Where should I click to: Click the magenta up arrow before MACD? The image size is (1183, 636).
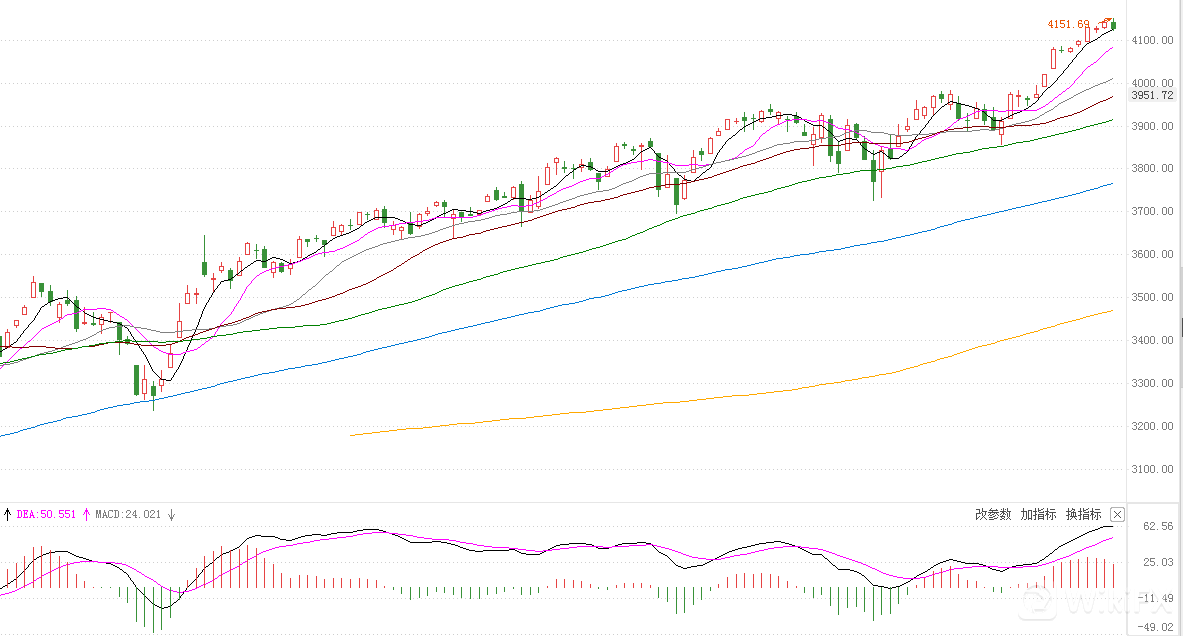(x=87, y=515)
